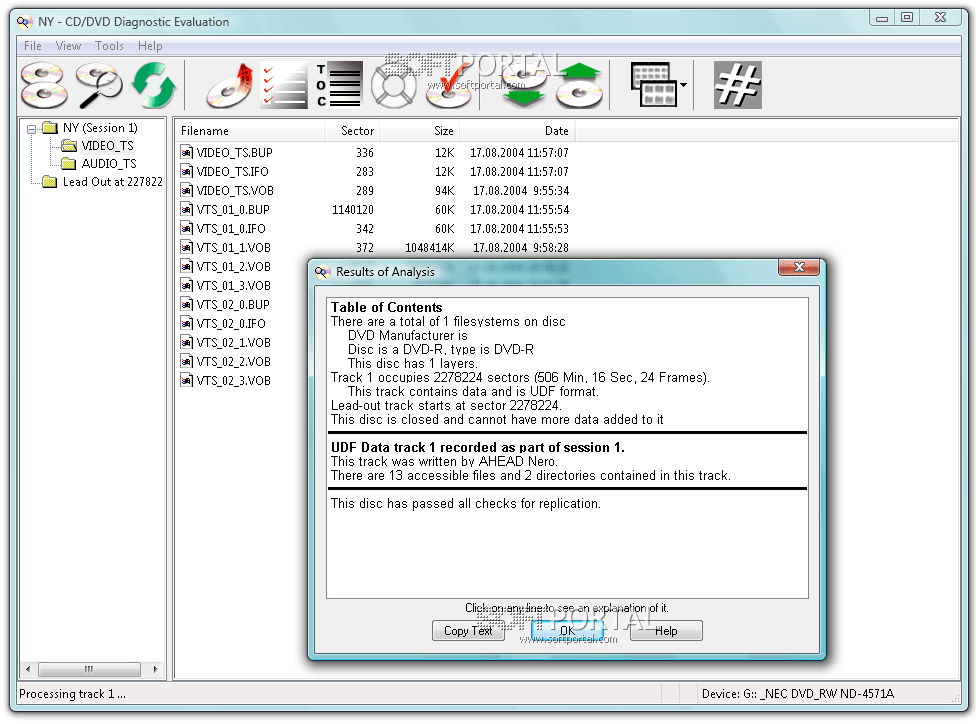This screenshot has width=976, height=724.
Task: Open the File menu
Action: pyautogui.click(x=32, y=45)
